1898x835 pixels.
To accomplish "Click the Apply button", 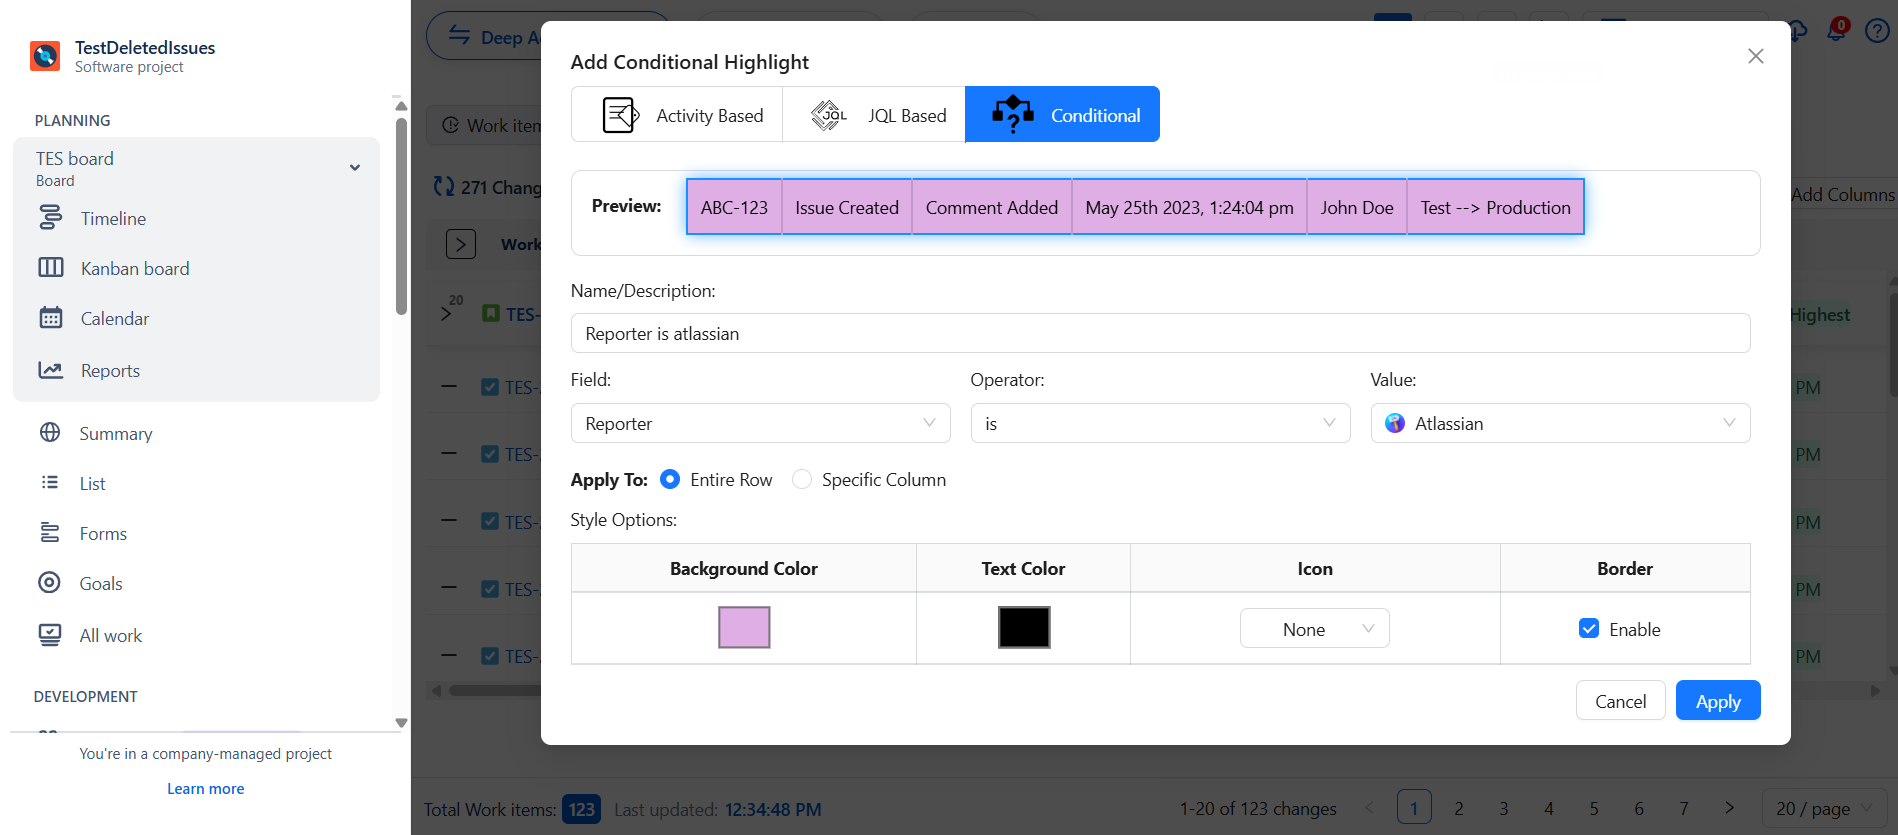I will coord(1717,701).
